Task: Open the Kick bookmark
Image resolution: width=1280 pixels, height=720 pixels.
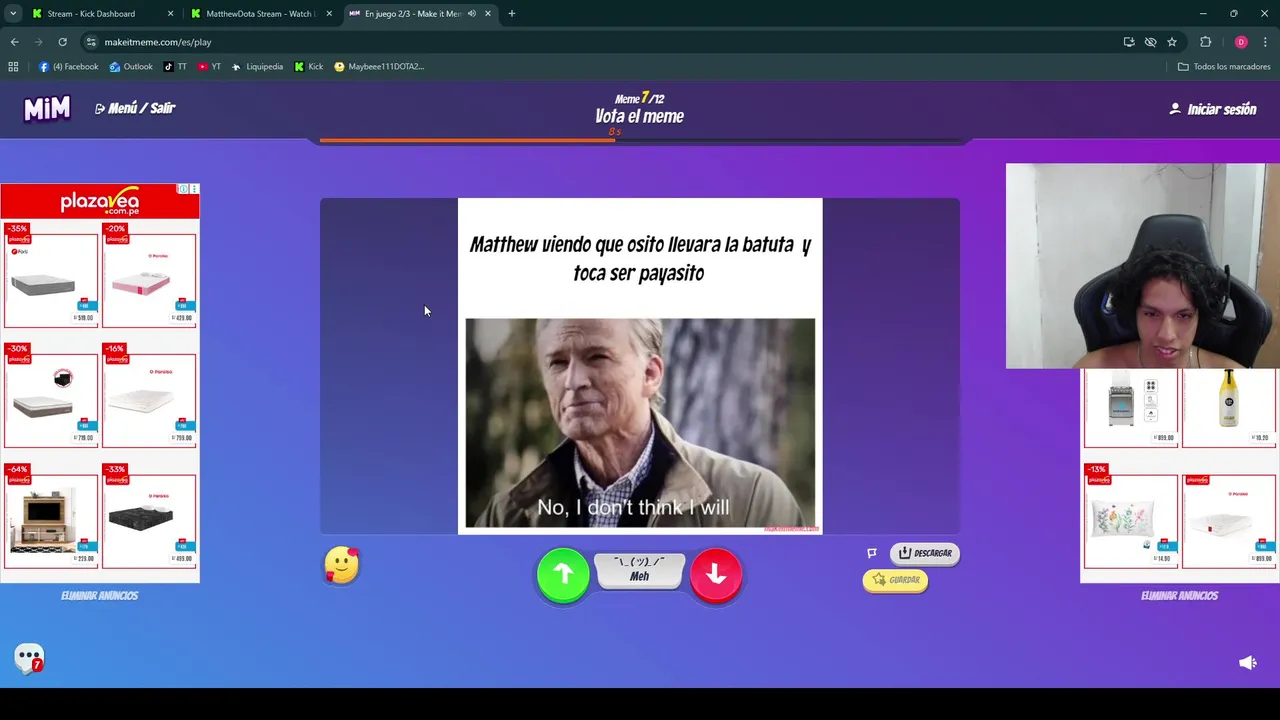Action: 309,67
